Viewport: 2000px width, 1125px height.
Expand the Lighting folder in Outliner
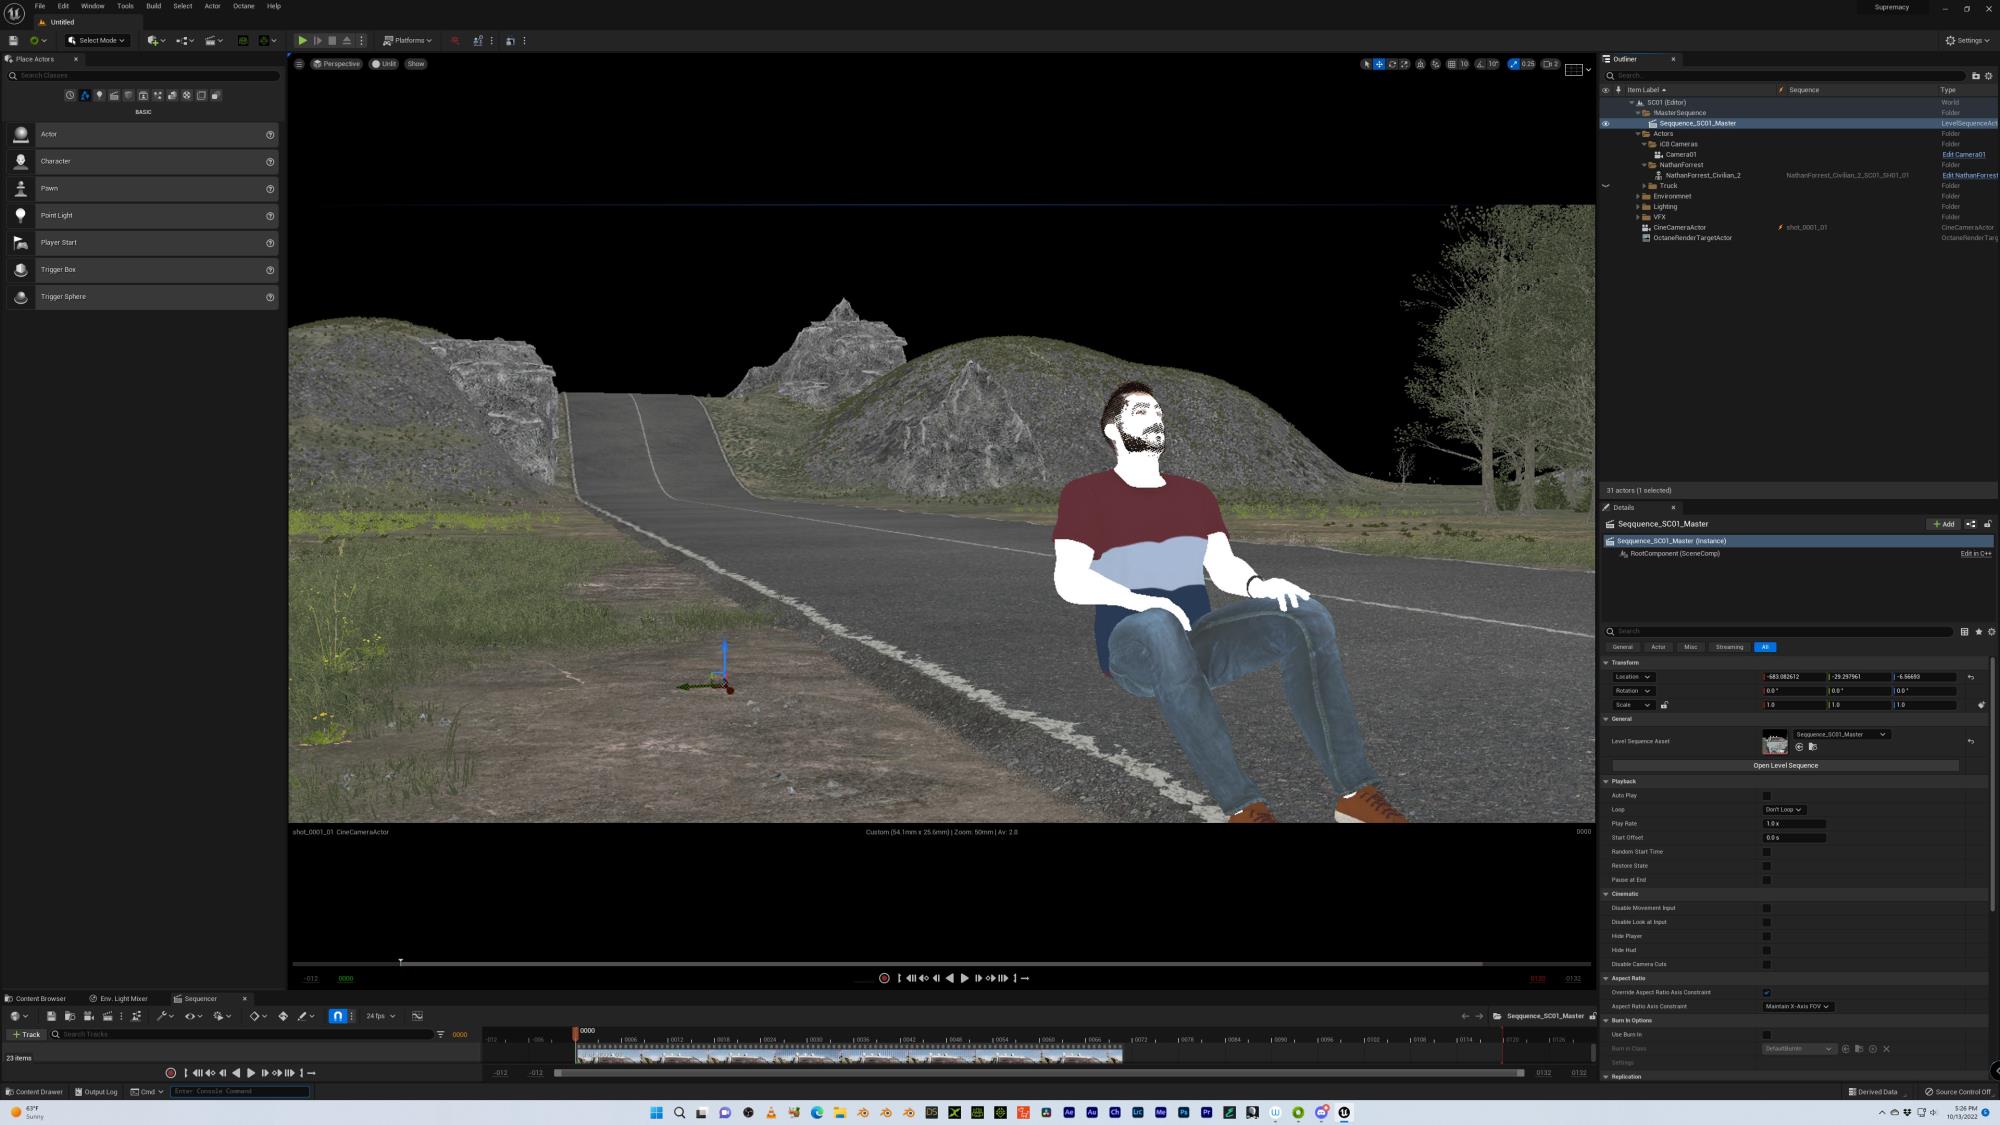click(1638, 207)
